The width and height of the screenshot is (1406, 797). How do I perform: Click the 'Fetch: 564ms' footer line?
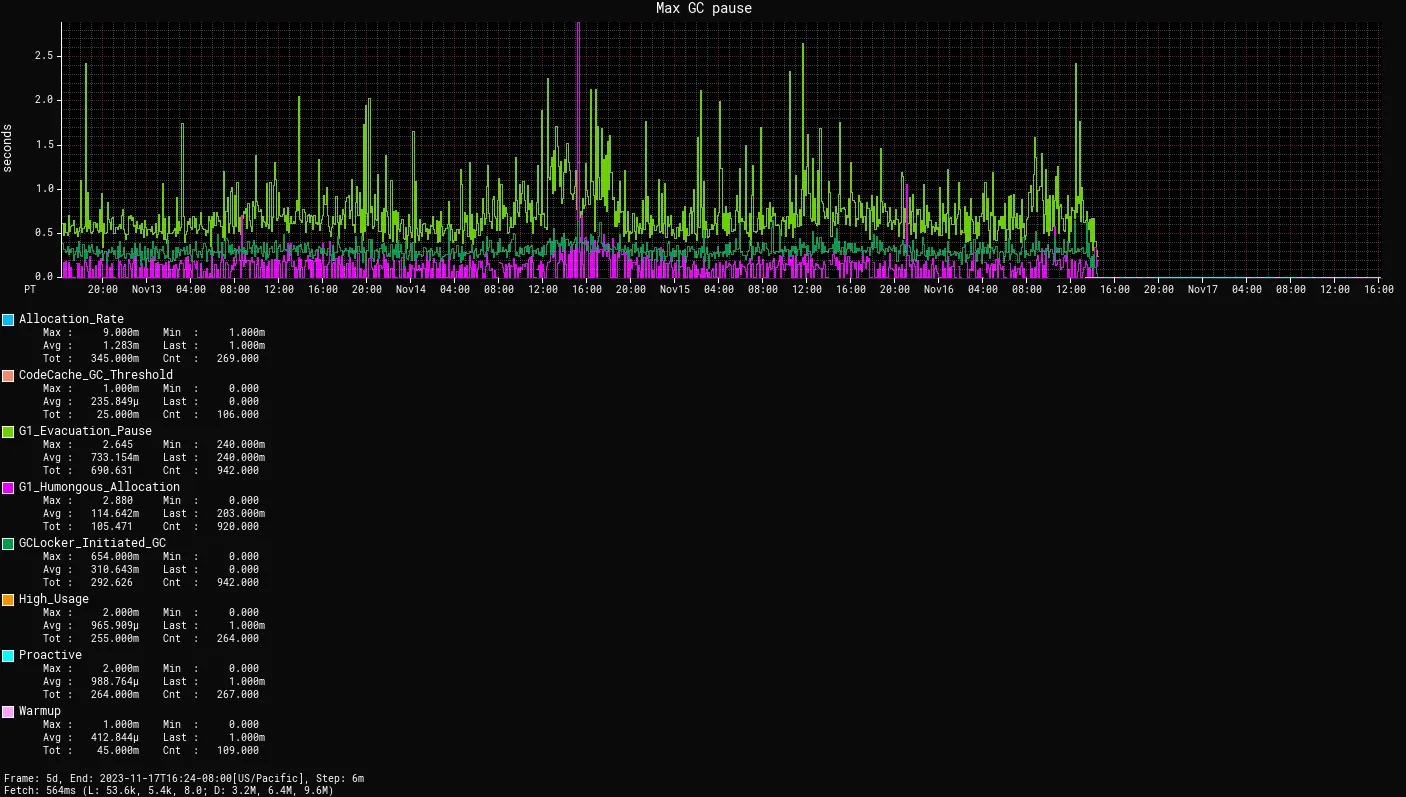point(169,790)
